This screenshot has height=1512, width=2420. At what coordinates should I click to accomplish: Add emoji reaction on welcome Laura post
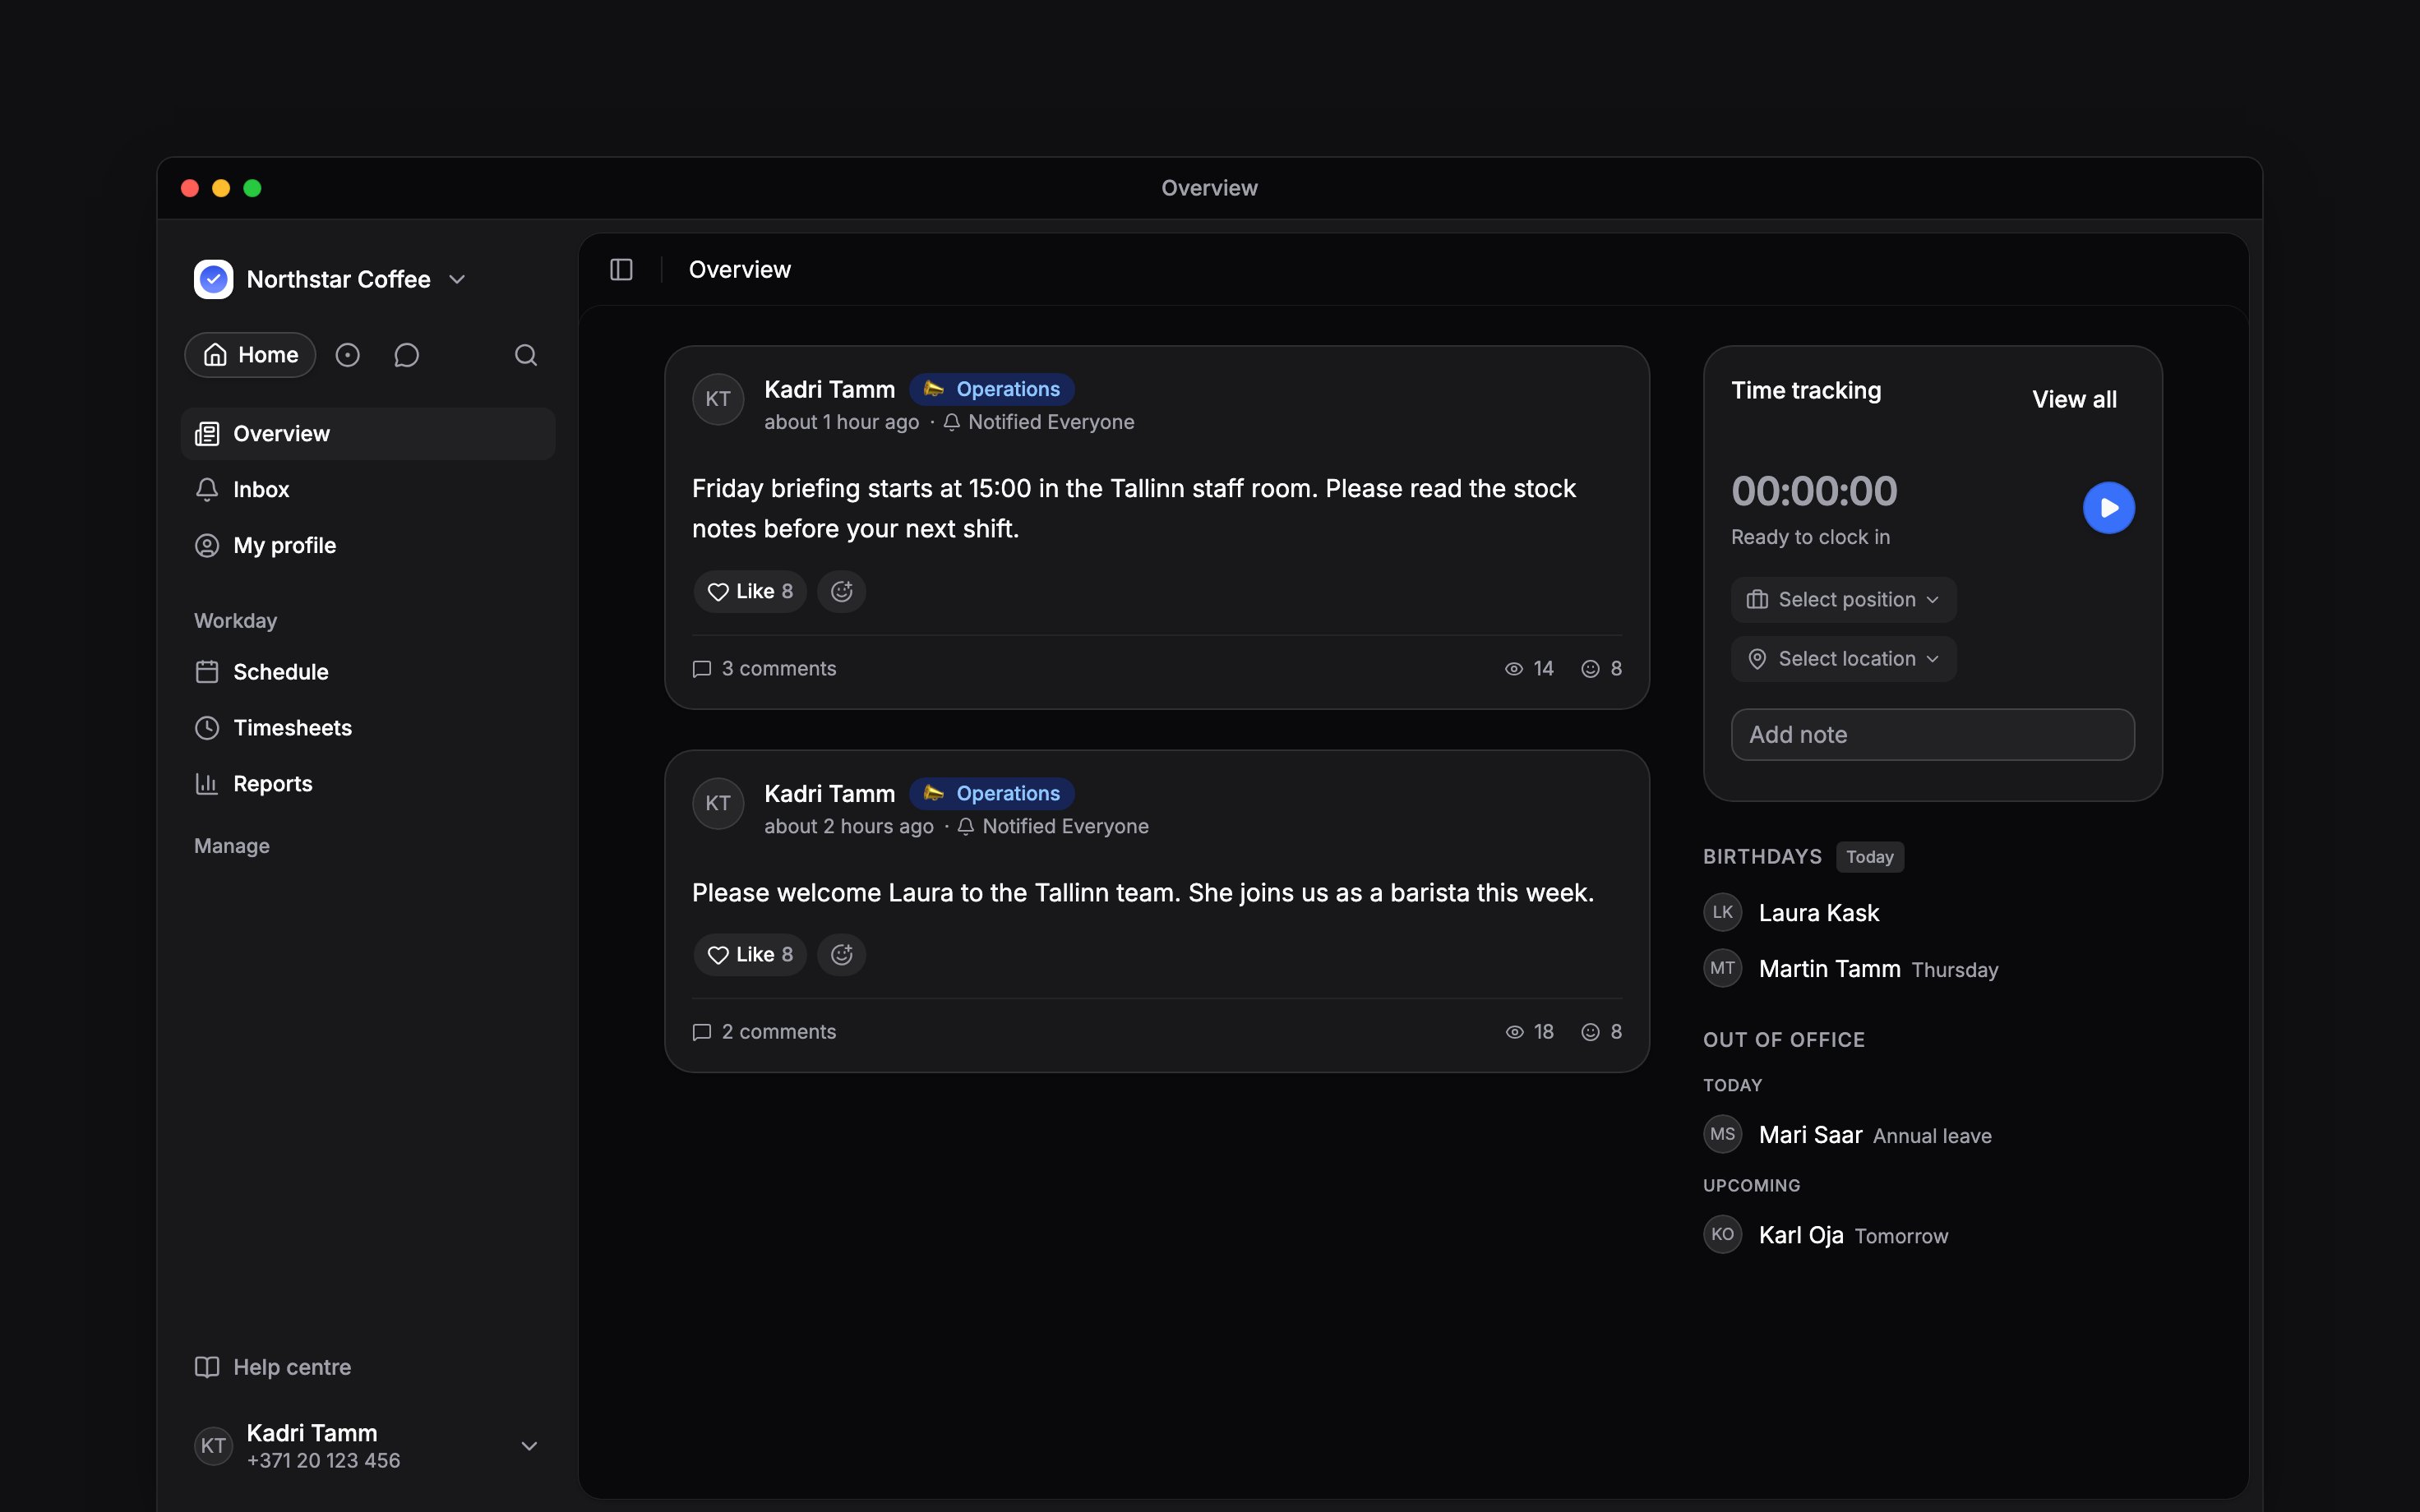[842, 955]
